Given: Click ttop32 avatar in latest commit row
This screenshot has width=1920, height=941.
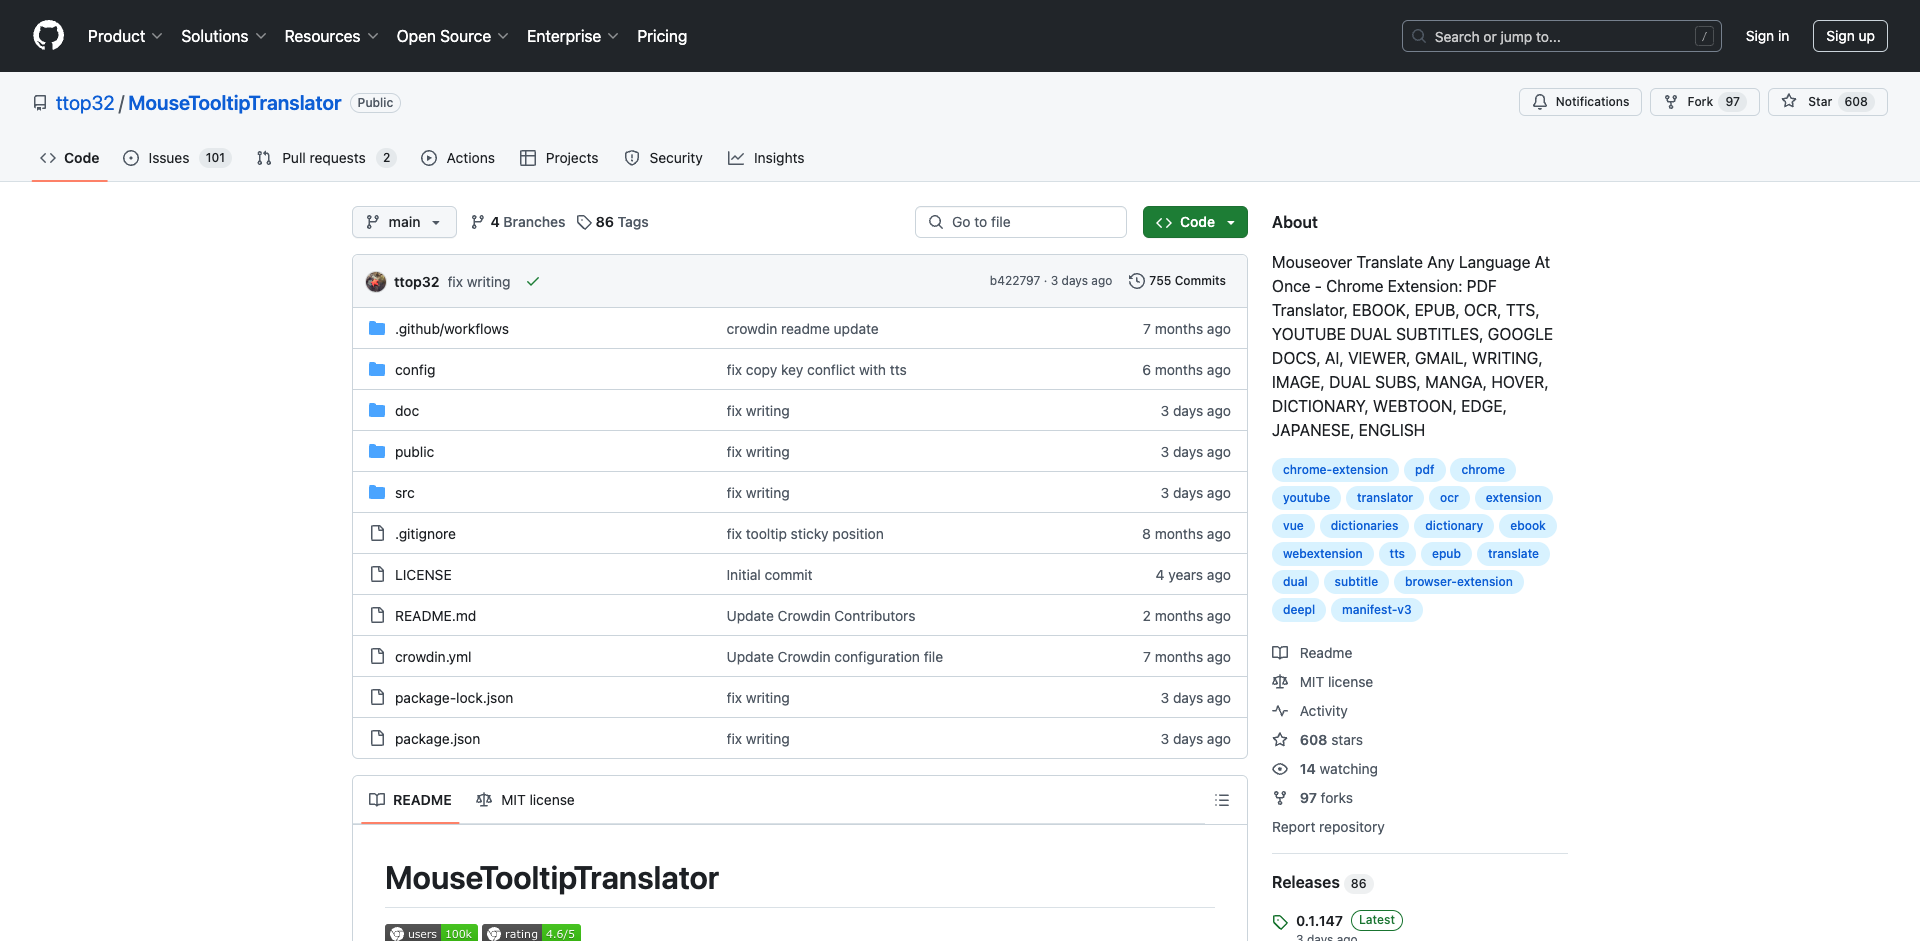Looking at the screenshot, I should pyautogui.click(x=376, y=282).
